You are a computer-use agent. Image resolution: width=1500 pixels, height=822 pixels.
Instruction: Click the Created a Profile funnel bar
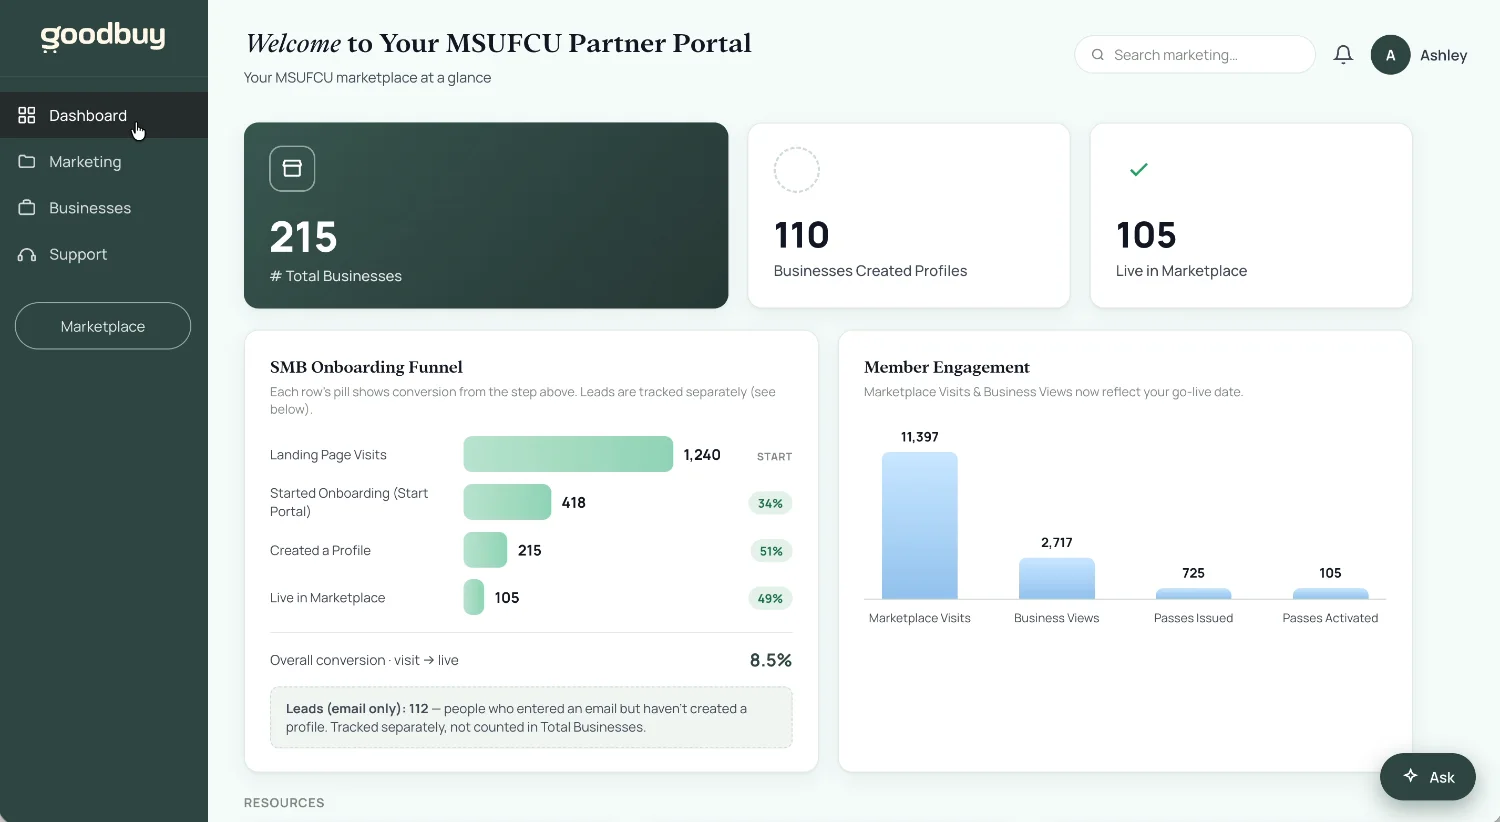[x=485, y=550]
